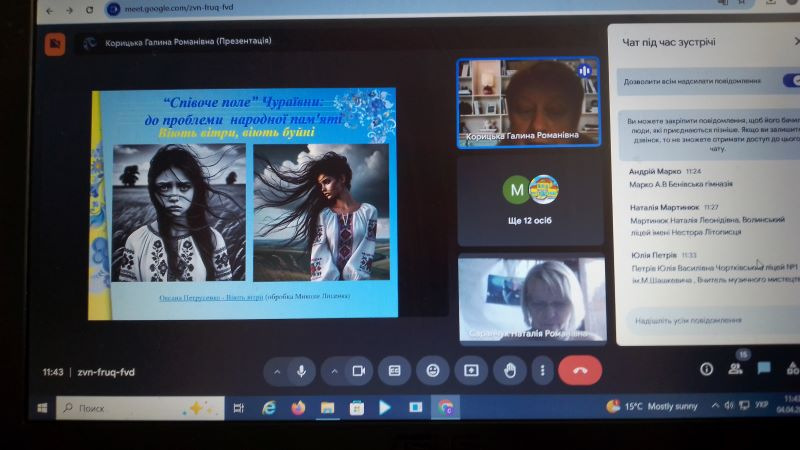Screen dimensions: 800x450
Task: Close the meeting chat panel
Action: tap(796, 41)
